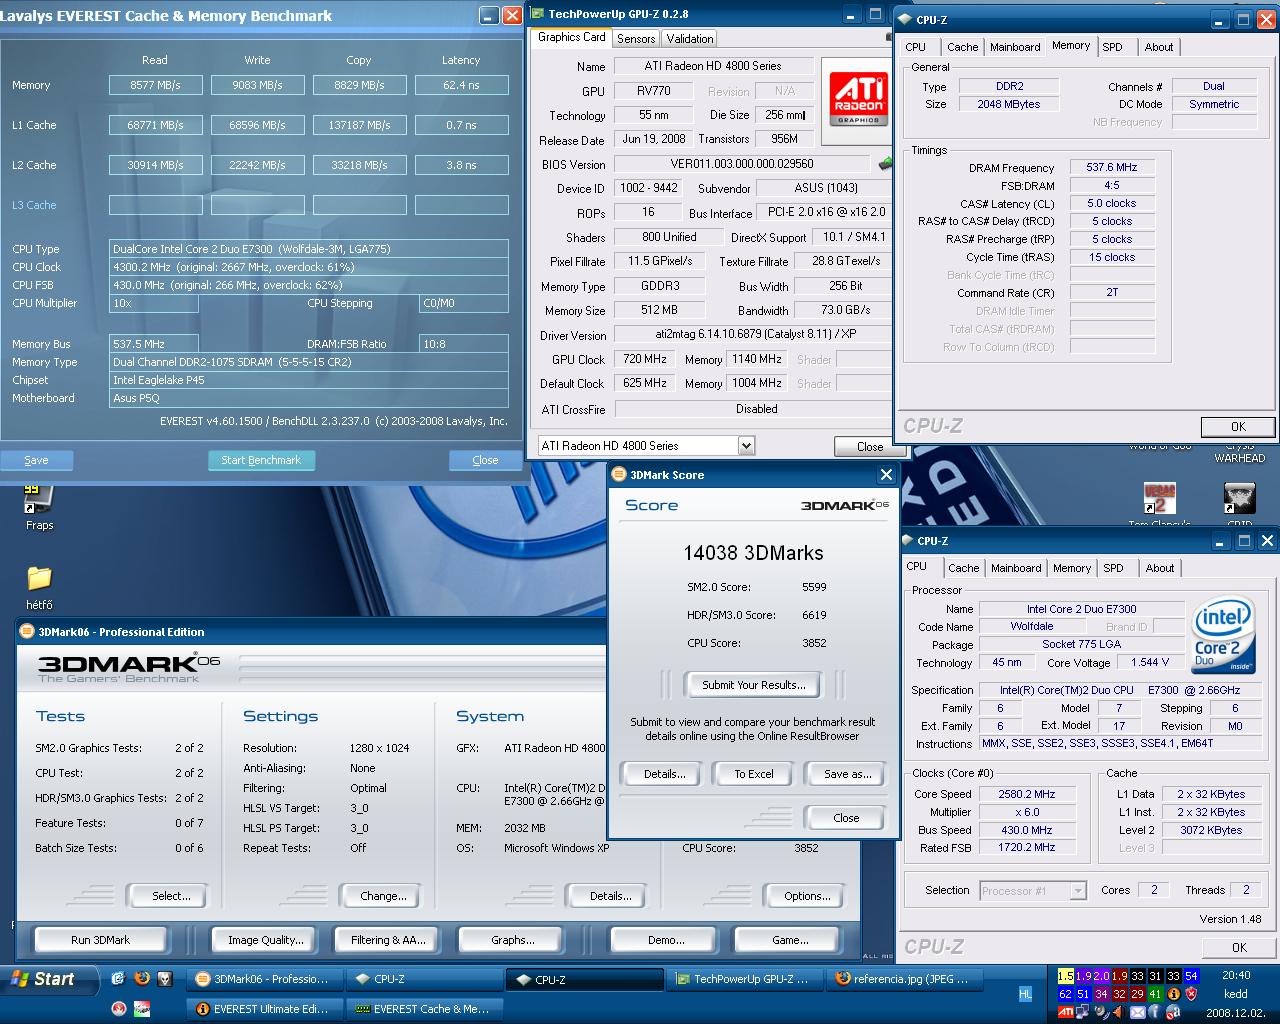Click Options button in 3DMark06
The width and height of the screenshot is (1280, 1024).
pos(807,896)
